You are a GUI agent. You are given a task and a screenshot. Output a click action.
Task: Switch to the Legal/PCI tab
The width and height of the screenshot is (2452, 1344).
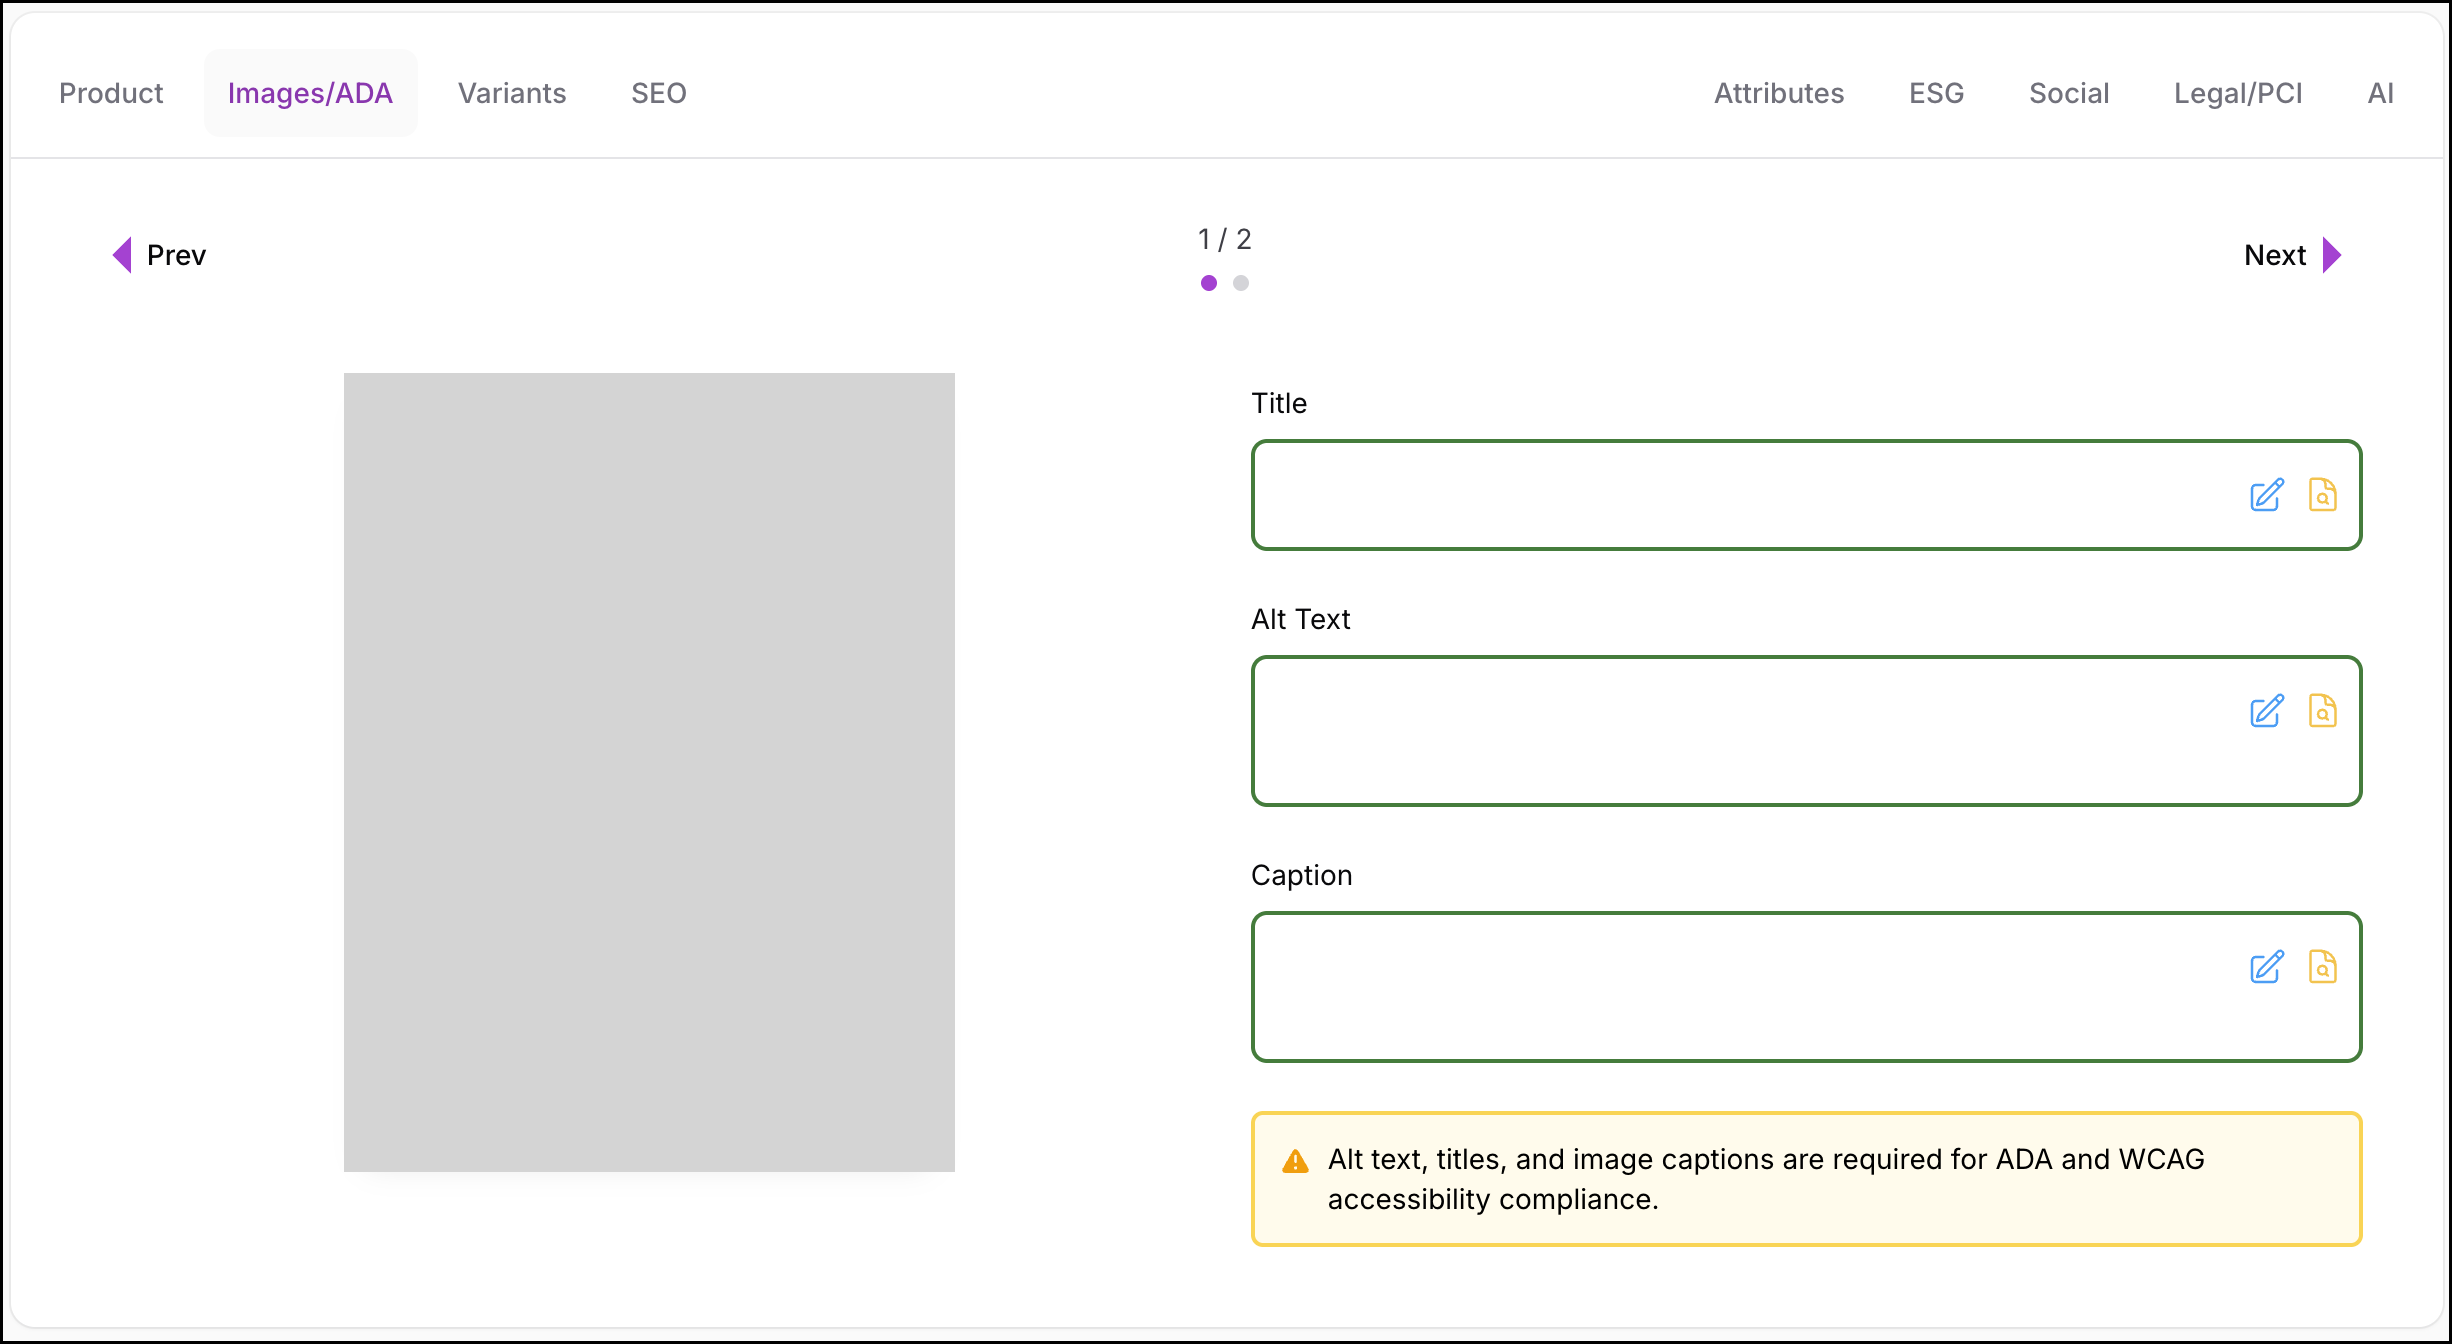coord(2238,93)
